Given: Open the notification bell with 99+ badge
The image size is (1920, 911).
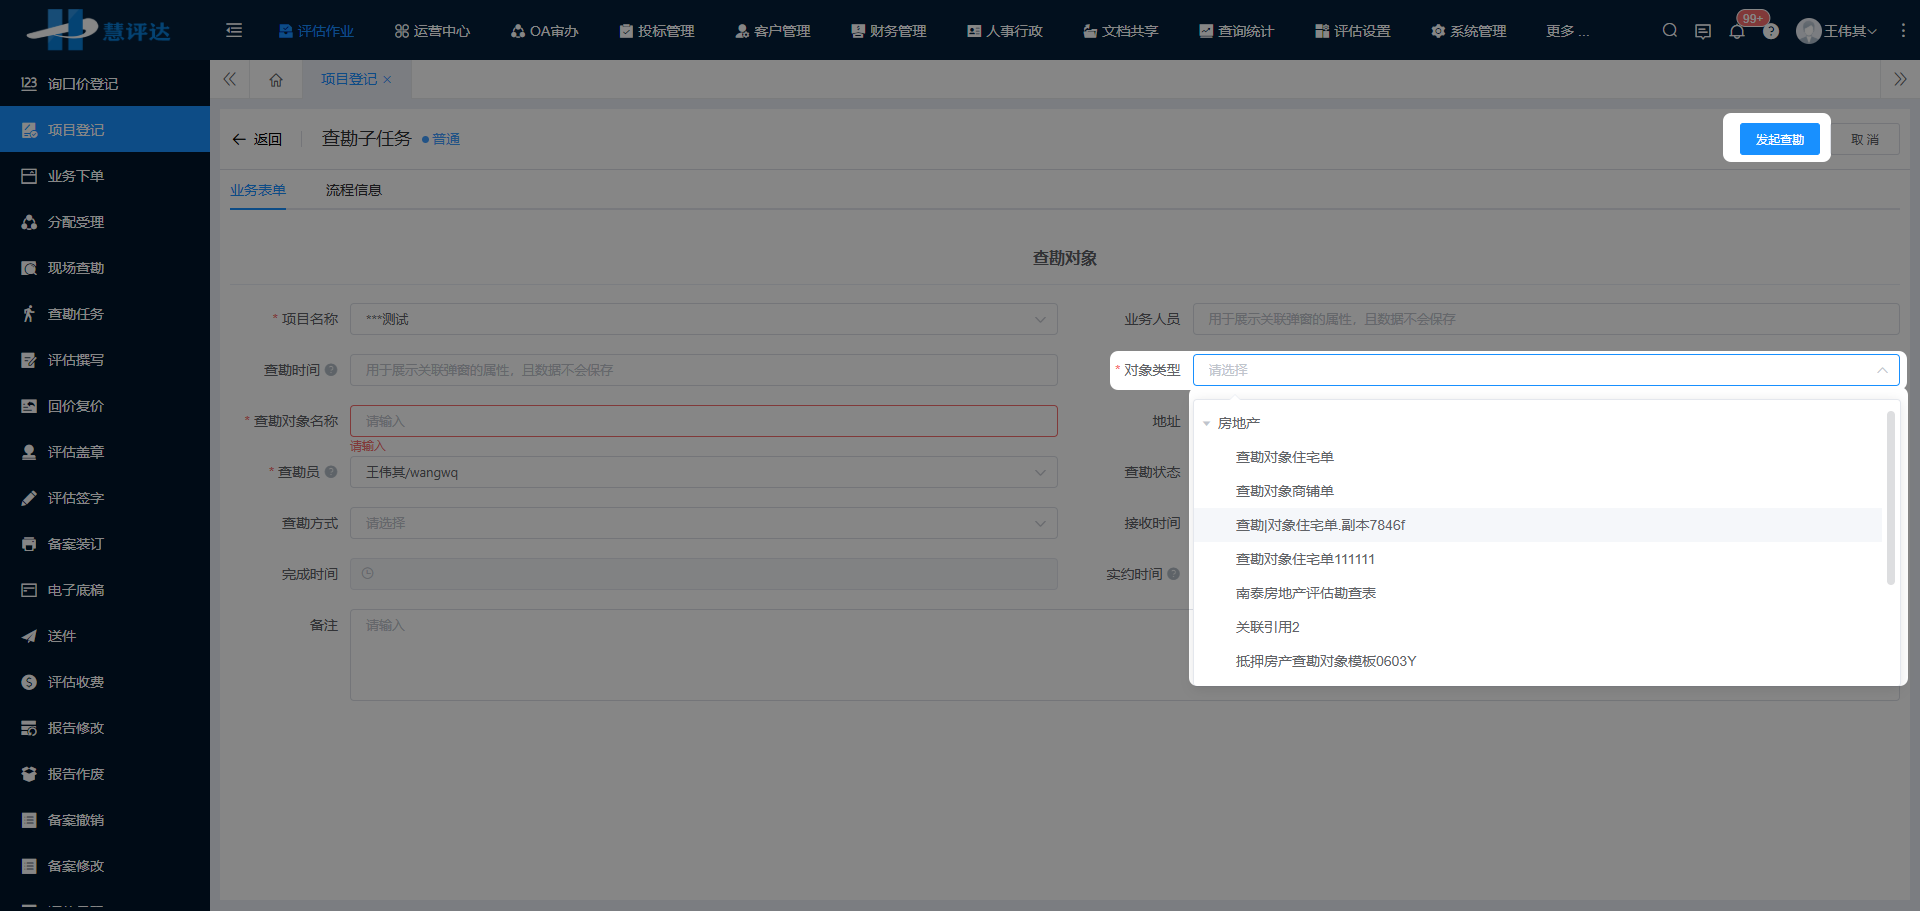Looking at the screenshot, I should (x=1737, y=31).
